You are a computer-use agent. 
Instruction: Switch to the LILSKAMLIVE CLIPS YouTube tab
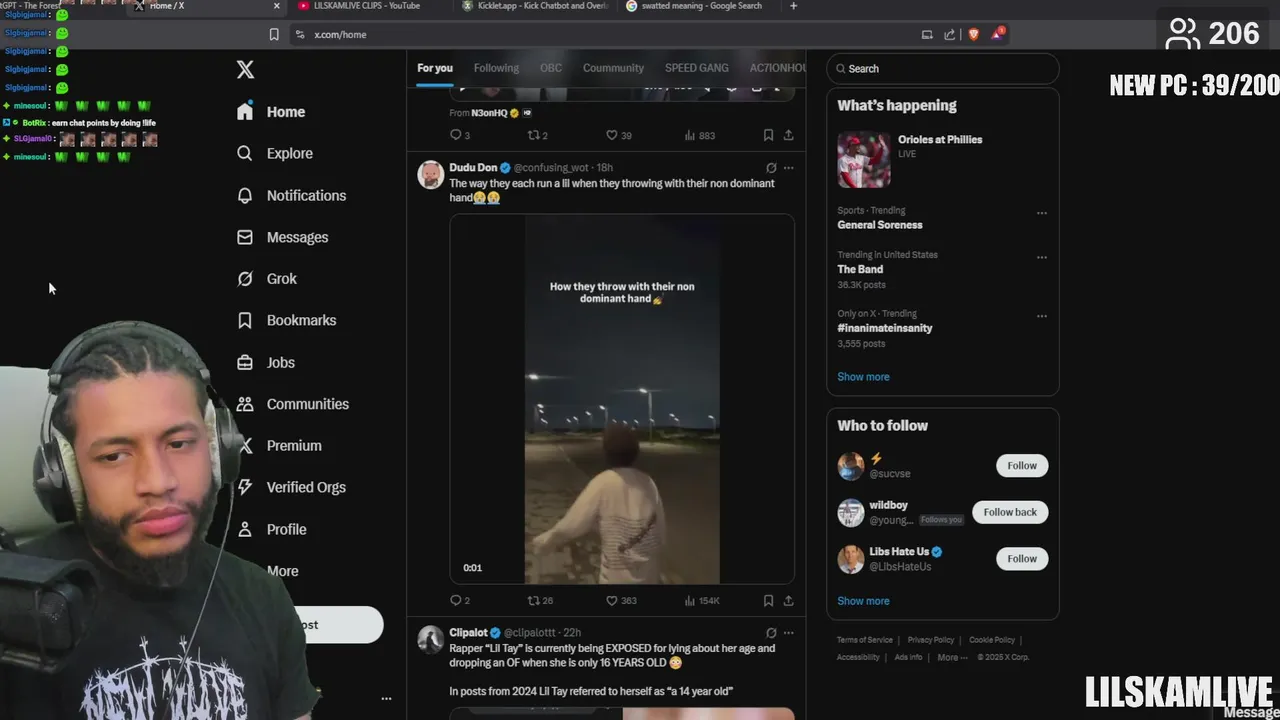click(x=366, y=6)
